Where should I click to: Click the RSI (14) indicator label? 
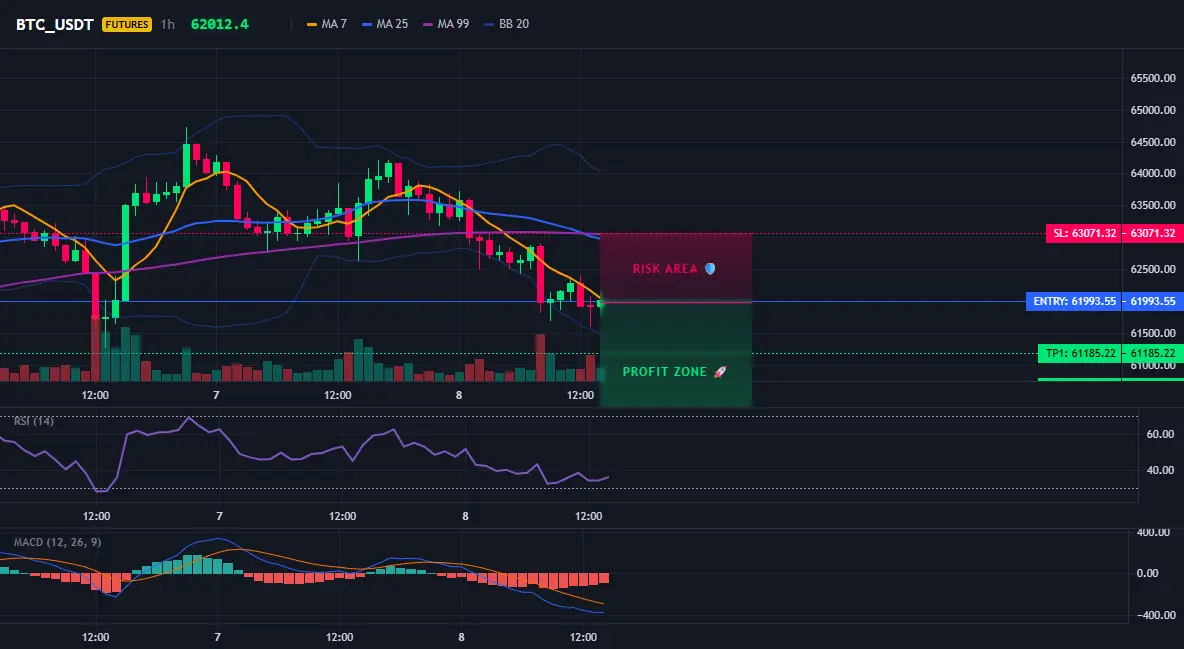click(34, 421)
